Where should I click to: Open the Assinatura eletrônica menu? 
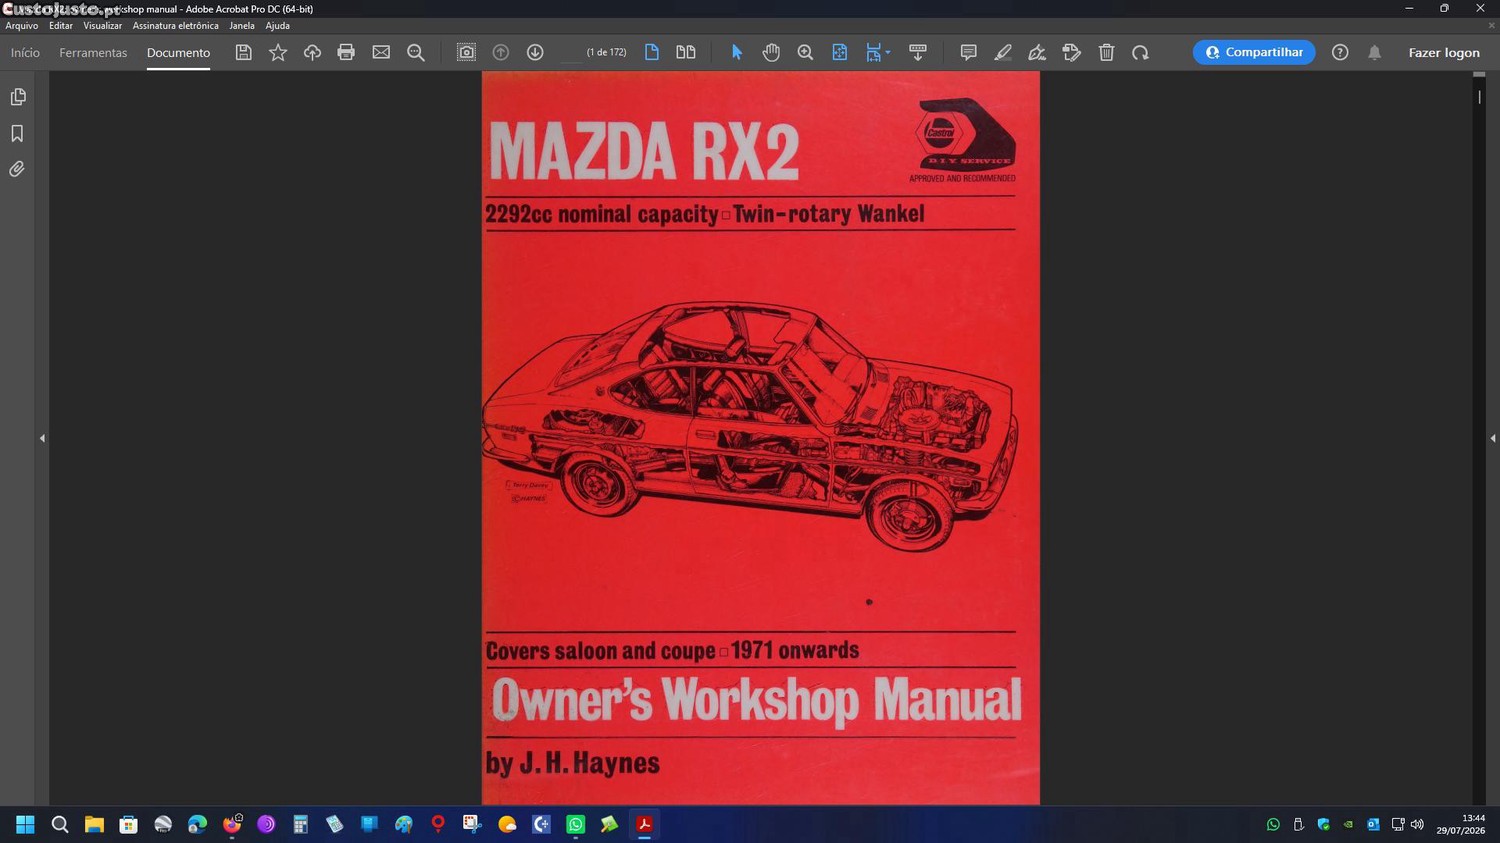tap(175, 26)
